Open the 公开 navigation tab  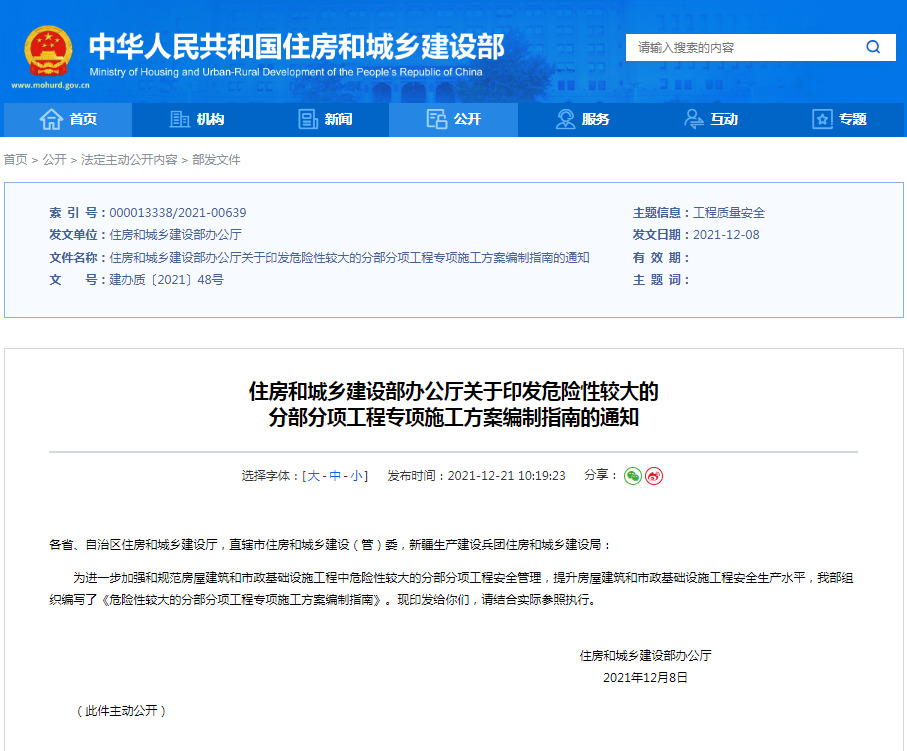(x=454, y=120)
